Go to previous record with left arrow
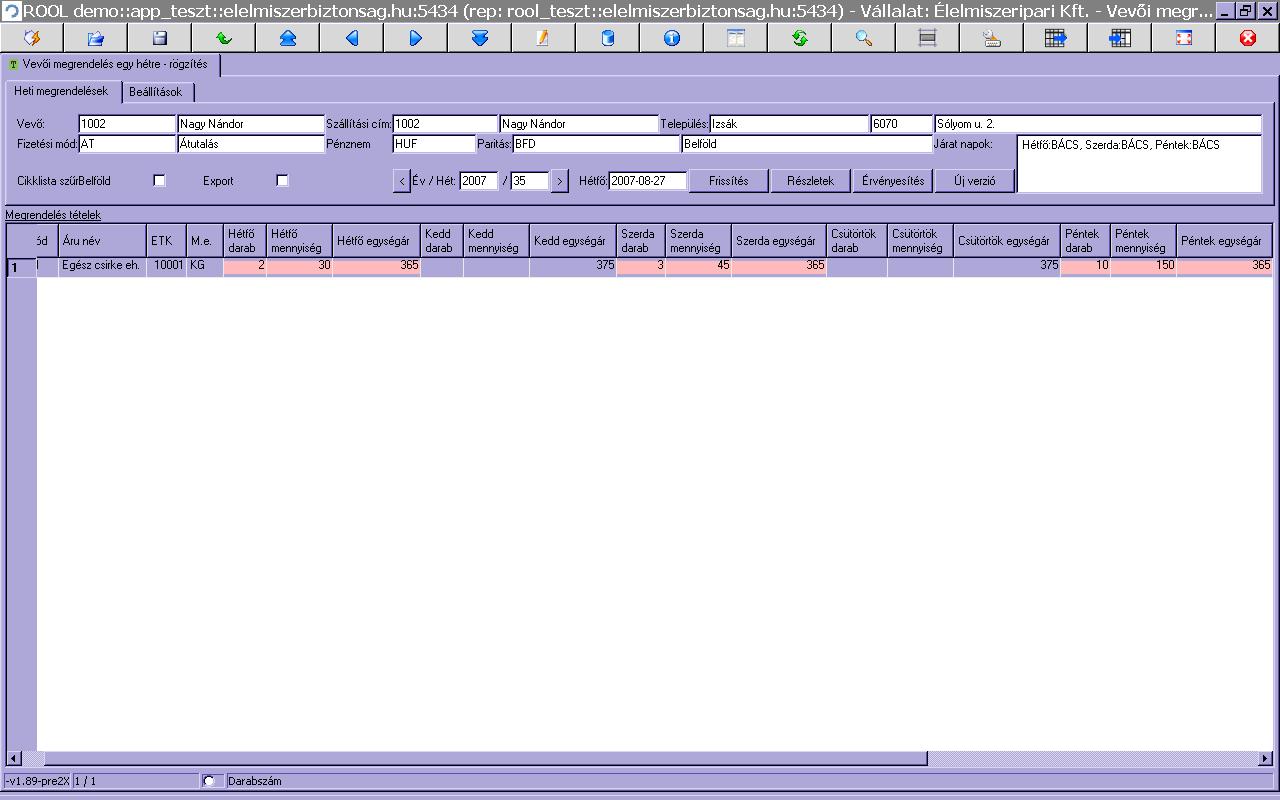The height and width of the screenshot is (800, 1280). point(352,38)
